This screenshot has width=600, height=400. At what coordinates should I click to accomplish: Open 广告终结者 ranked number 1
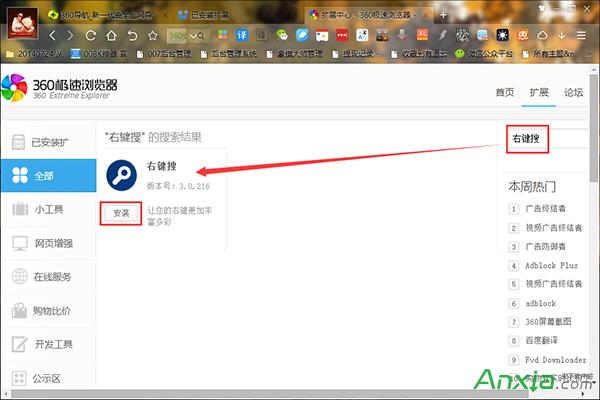tap(546, 209)
